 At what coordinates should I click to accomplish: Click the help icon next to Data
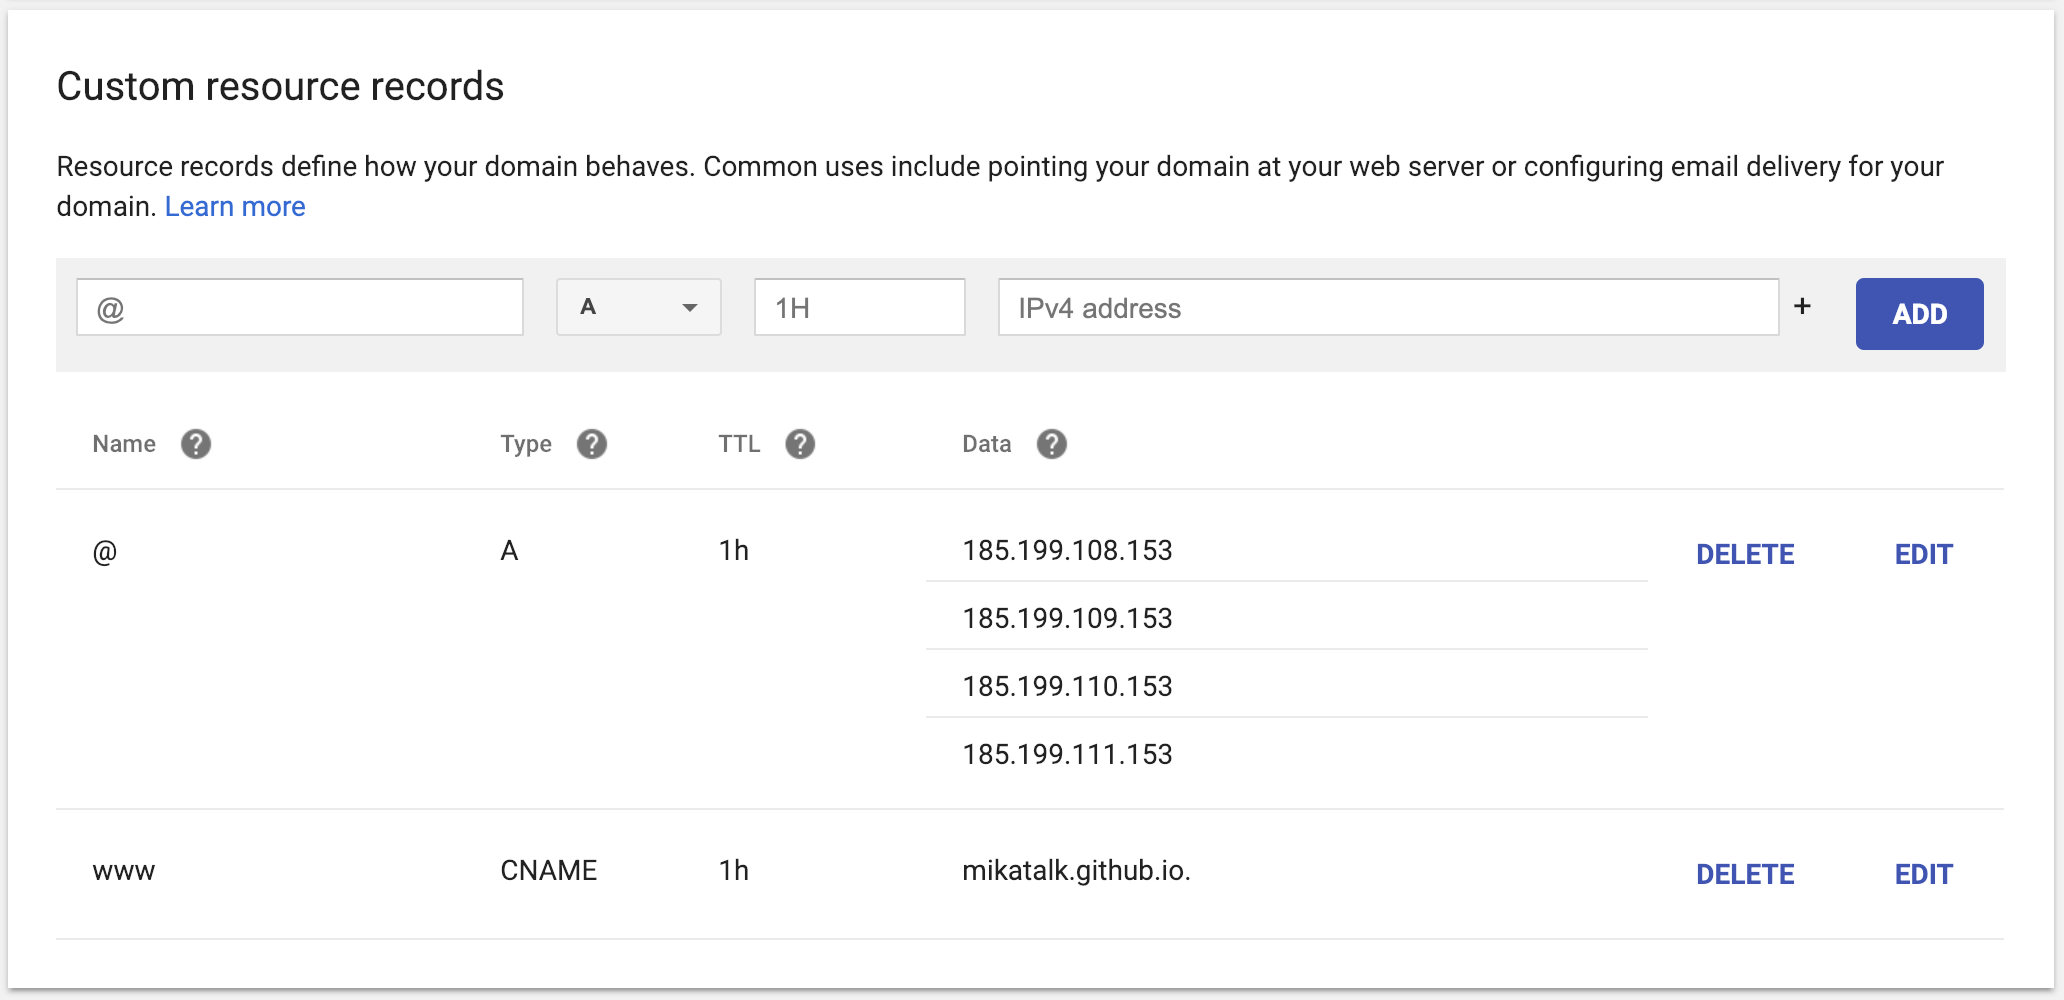[x=1051, y=444]
